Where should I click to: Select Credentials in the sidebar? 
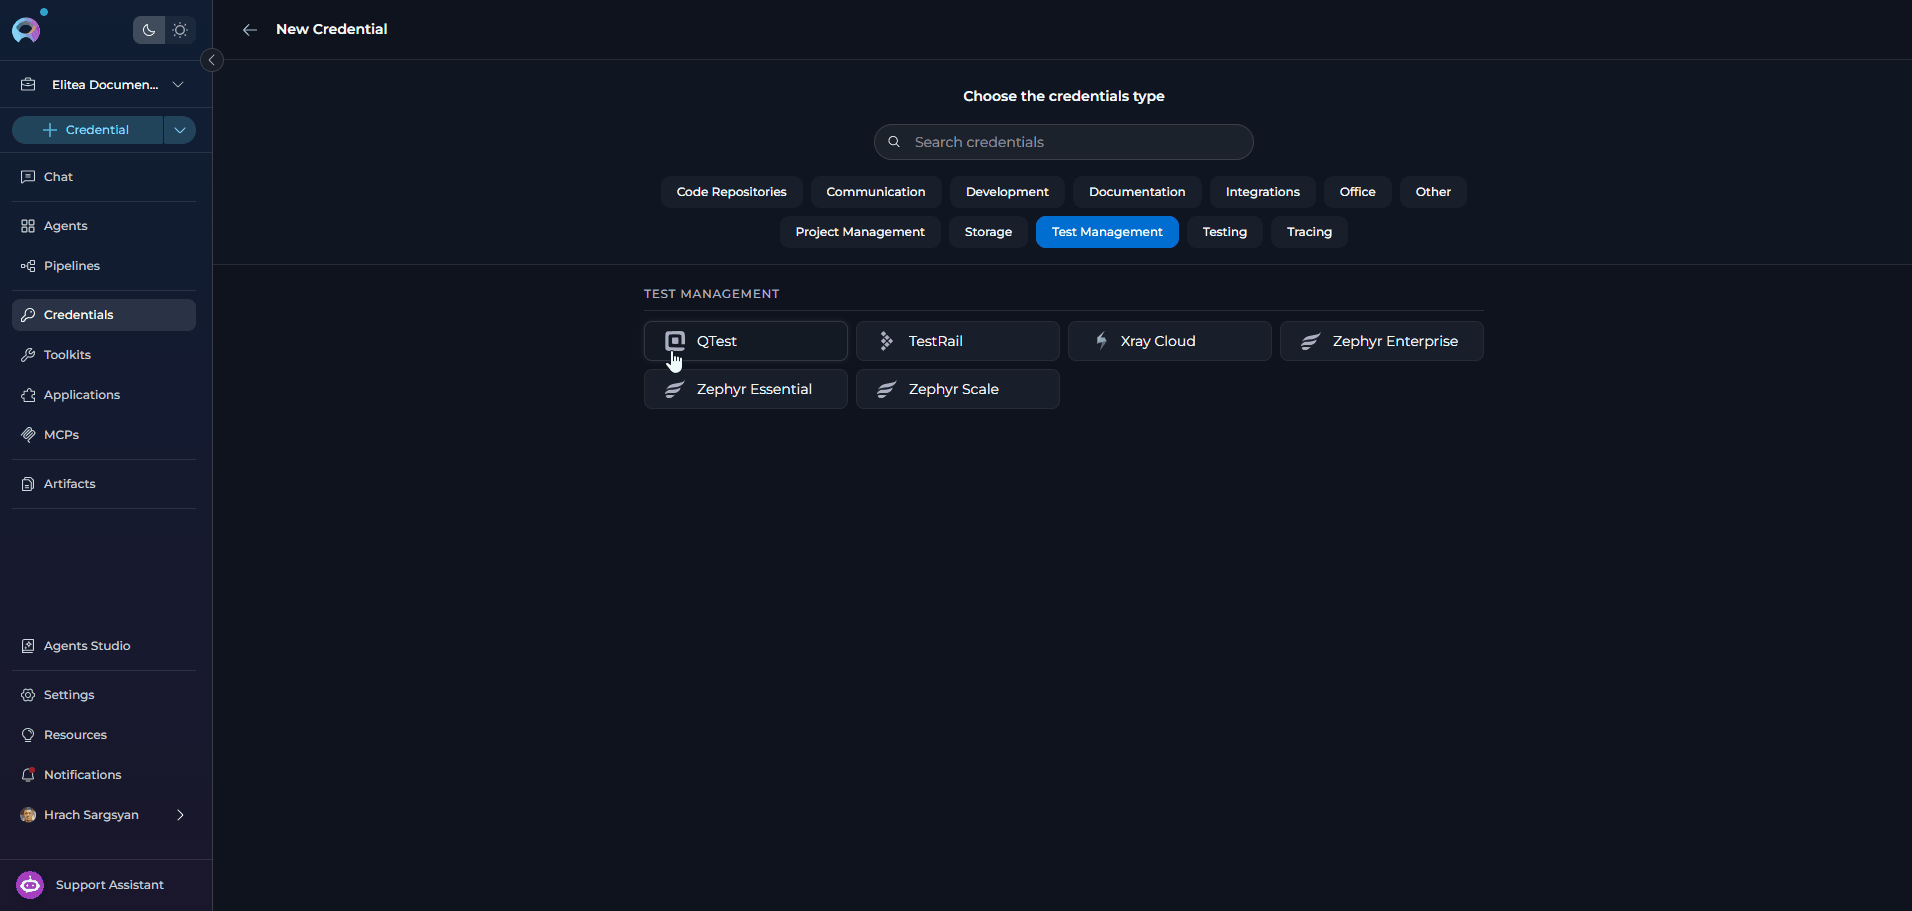click(104, 315)
